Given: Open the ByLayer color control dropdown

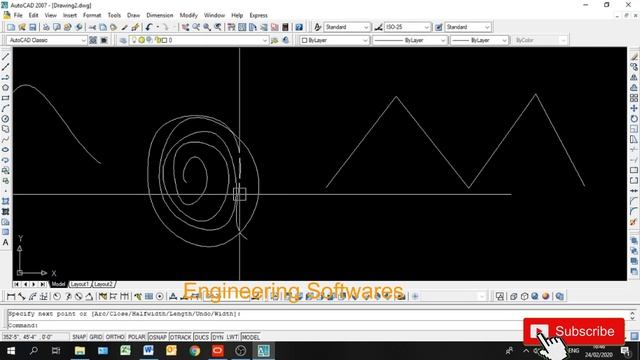Looking at the screenshot, I should click(334, 40).
